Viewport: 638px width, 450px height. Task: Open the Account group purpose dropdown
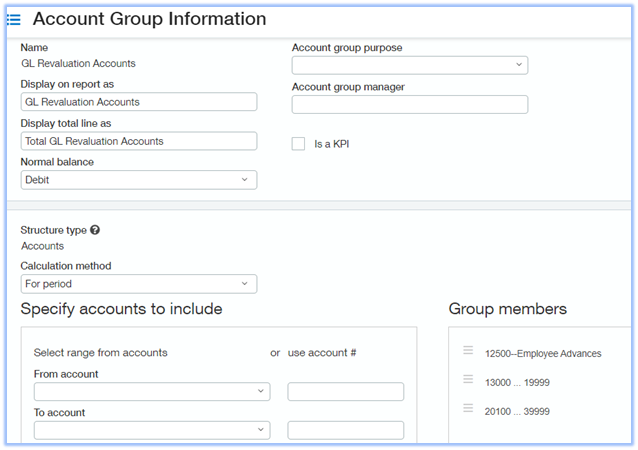409,65
